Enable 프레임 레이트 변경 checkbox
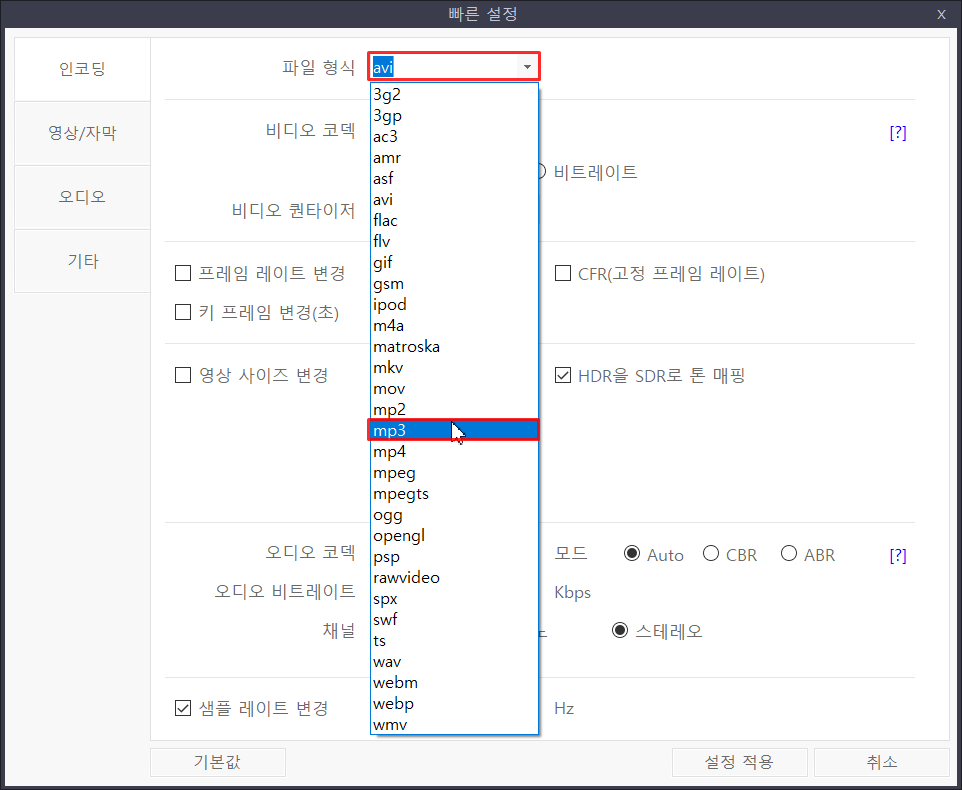 coord(183,273)
